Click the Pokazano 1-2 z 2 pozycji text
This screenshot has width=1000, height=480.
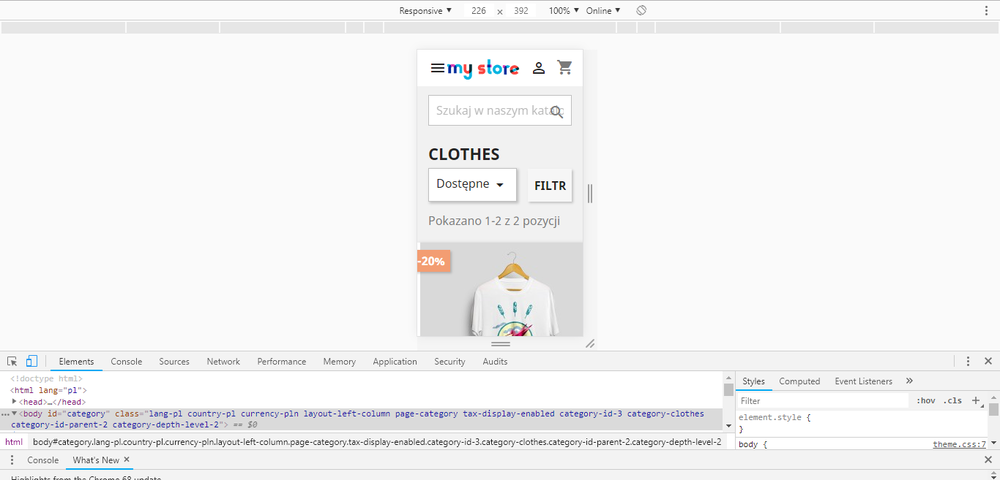point(494,221)
